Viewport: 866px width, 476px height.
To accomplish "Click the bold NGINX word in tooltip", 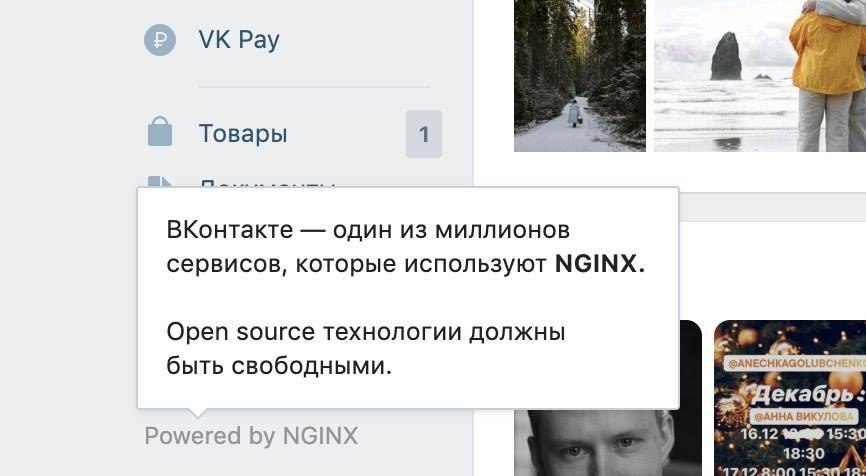I will [600, 264].
